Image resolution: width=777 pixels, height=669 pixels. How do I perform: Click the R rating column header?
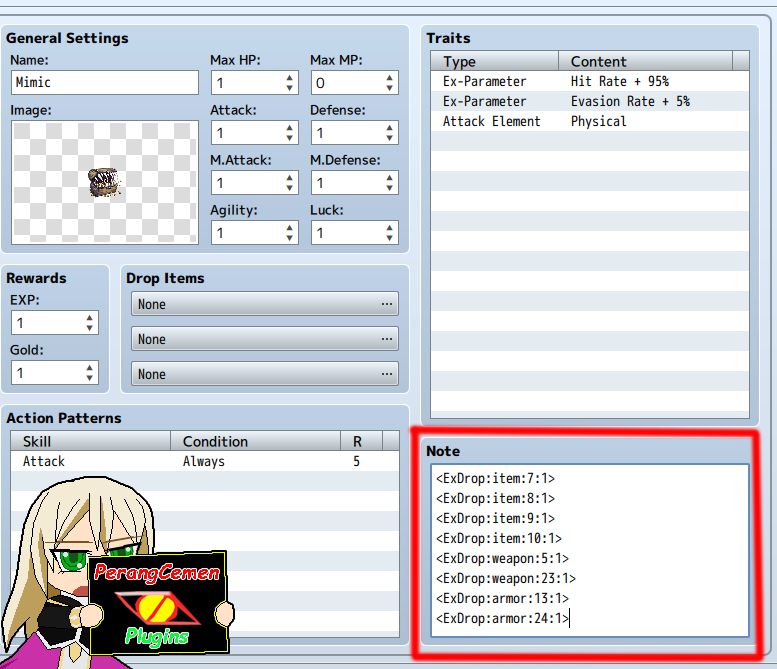coord(361,441)
